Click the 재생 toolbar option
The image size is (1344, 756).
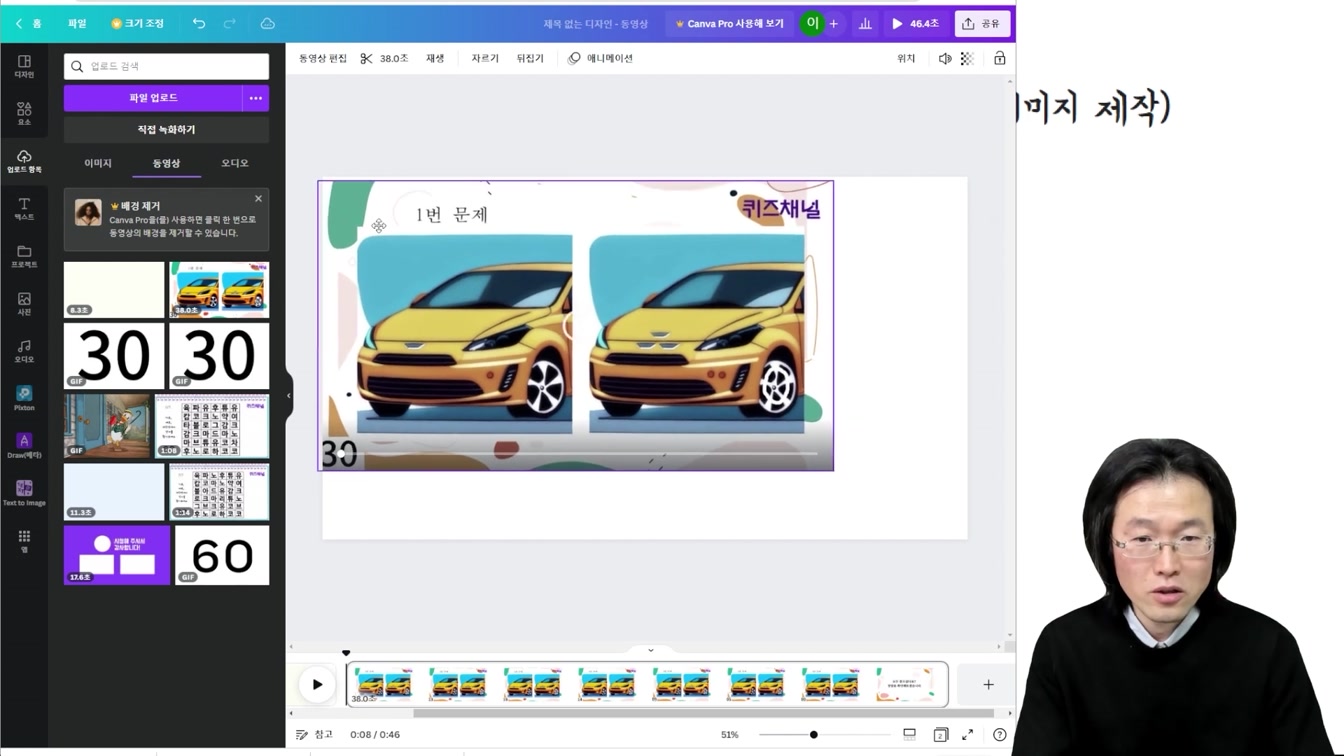point(435,58)
